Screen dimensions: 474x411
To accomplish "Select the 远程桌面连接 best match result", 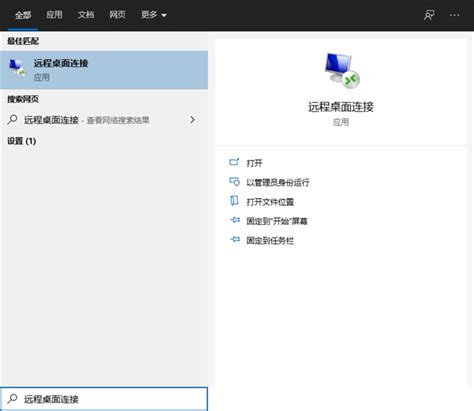I will pos(104,70).
